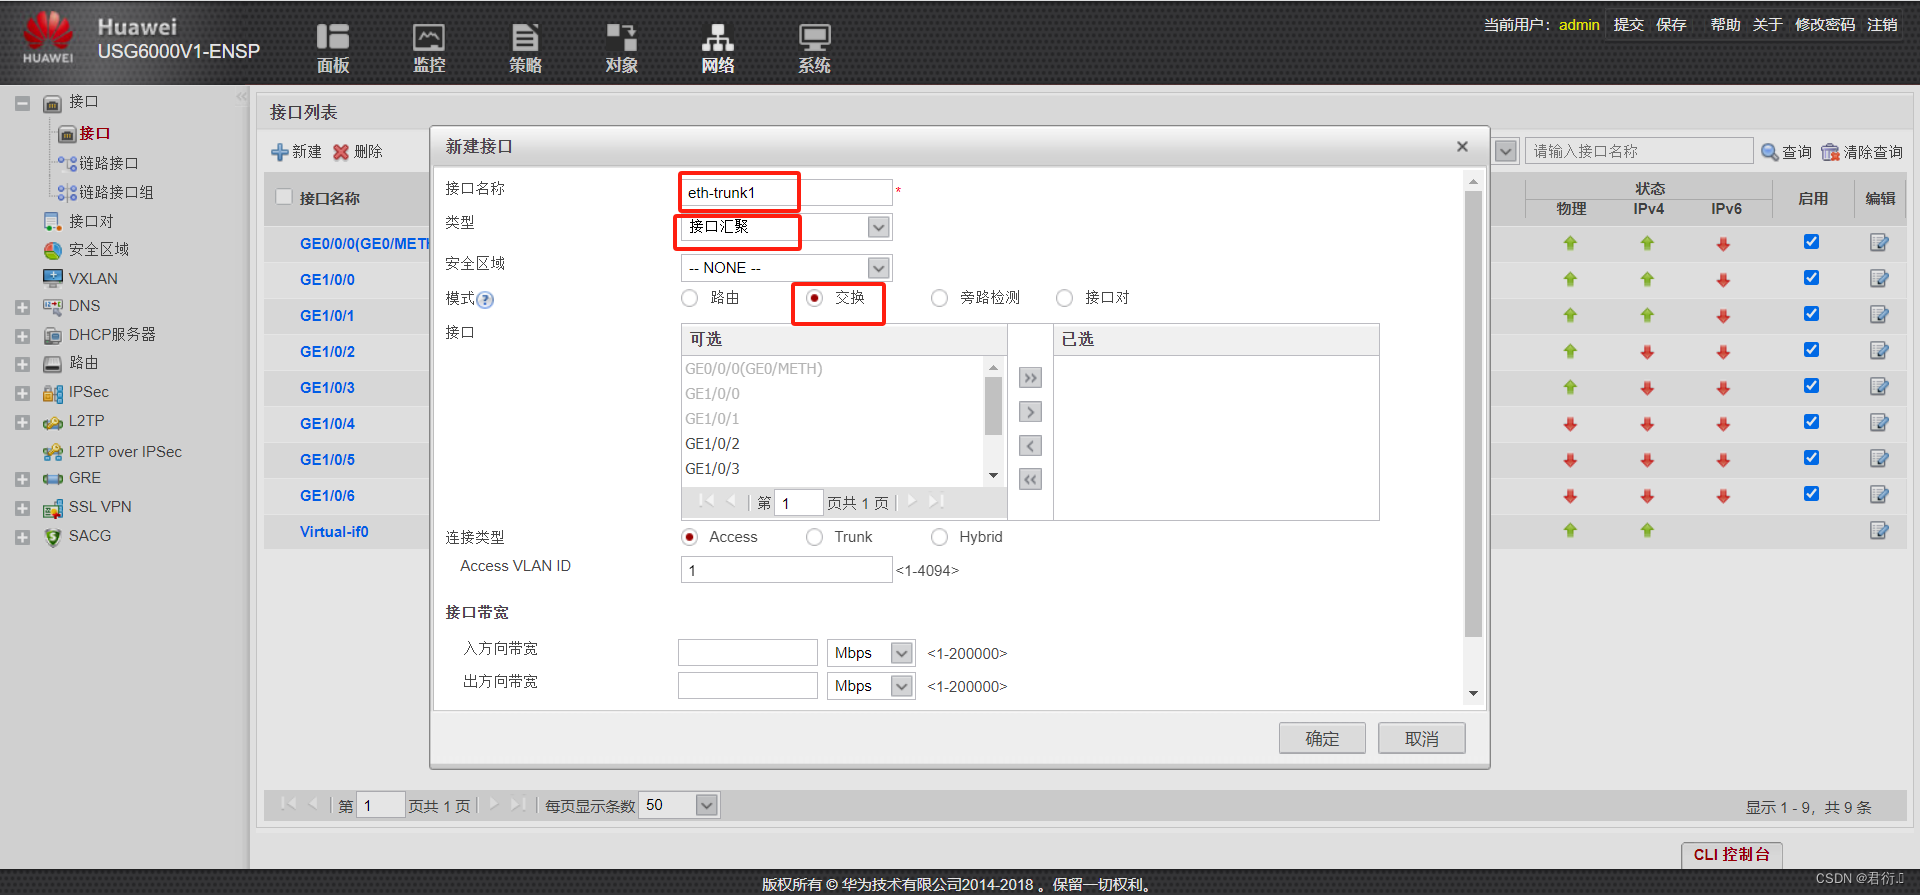Click the 取消 button
The width and height of the screenshot is (1920, 895).
[1421, 738]
